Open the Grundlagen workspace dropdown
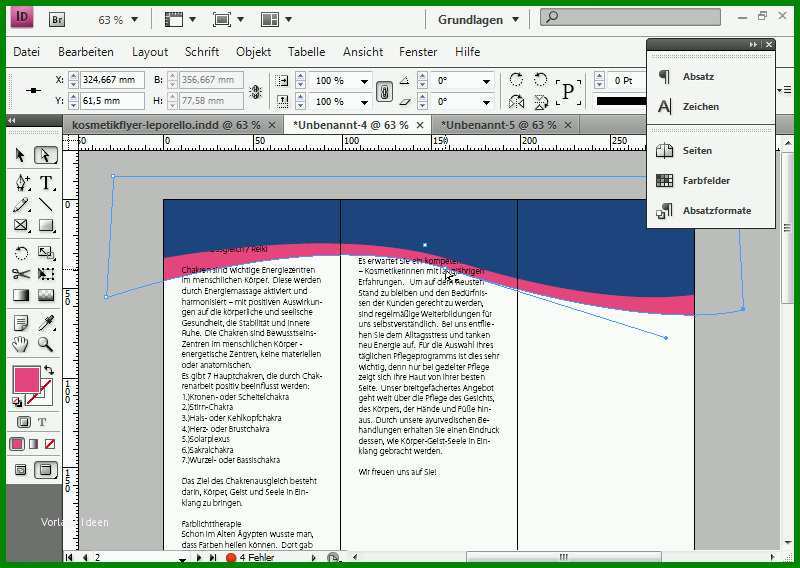This screenshot has width=800, height=568. tap(478, 20)
